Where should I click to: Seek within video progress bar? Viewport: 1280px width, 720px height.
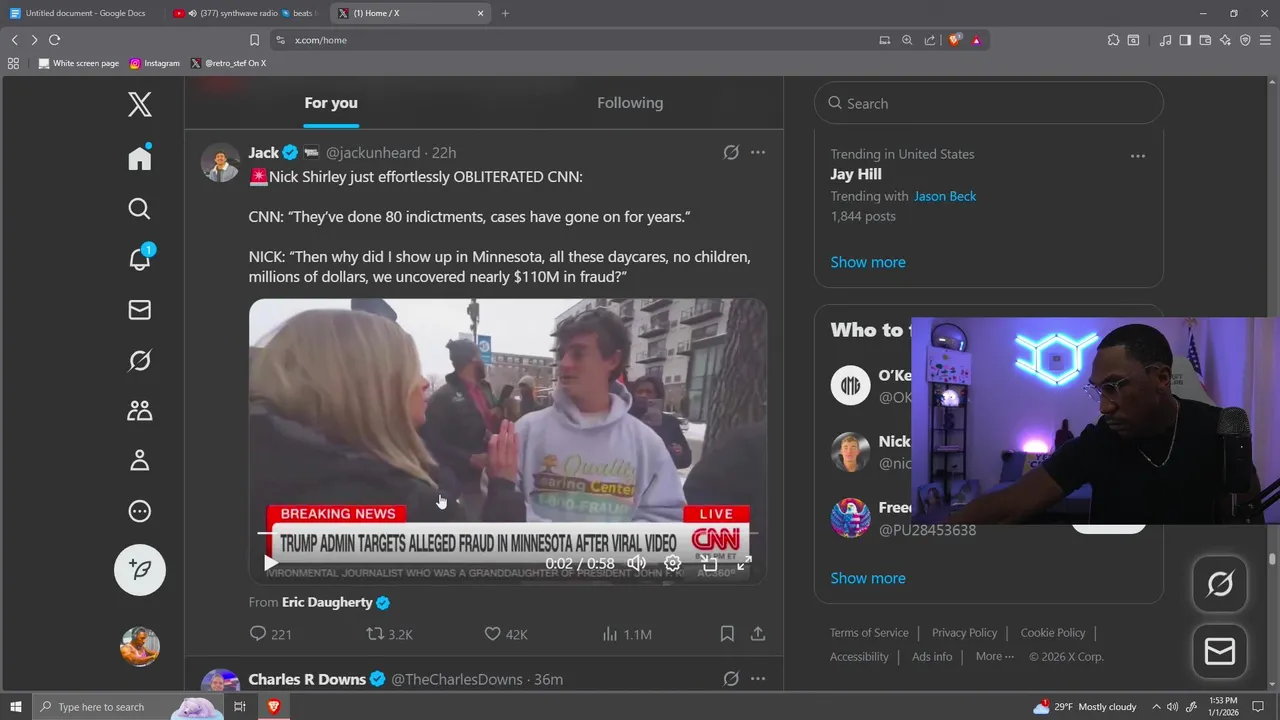pyautogui.click(x=508, y=535)
